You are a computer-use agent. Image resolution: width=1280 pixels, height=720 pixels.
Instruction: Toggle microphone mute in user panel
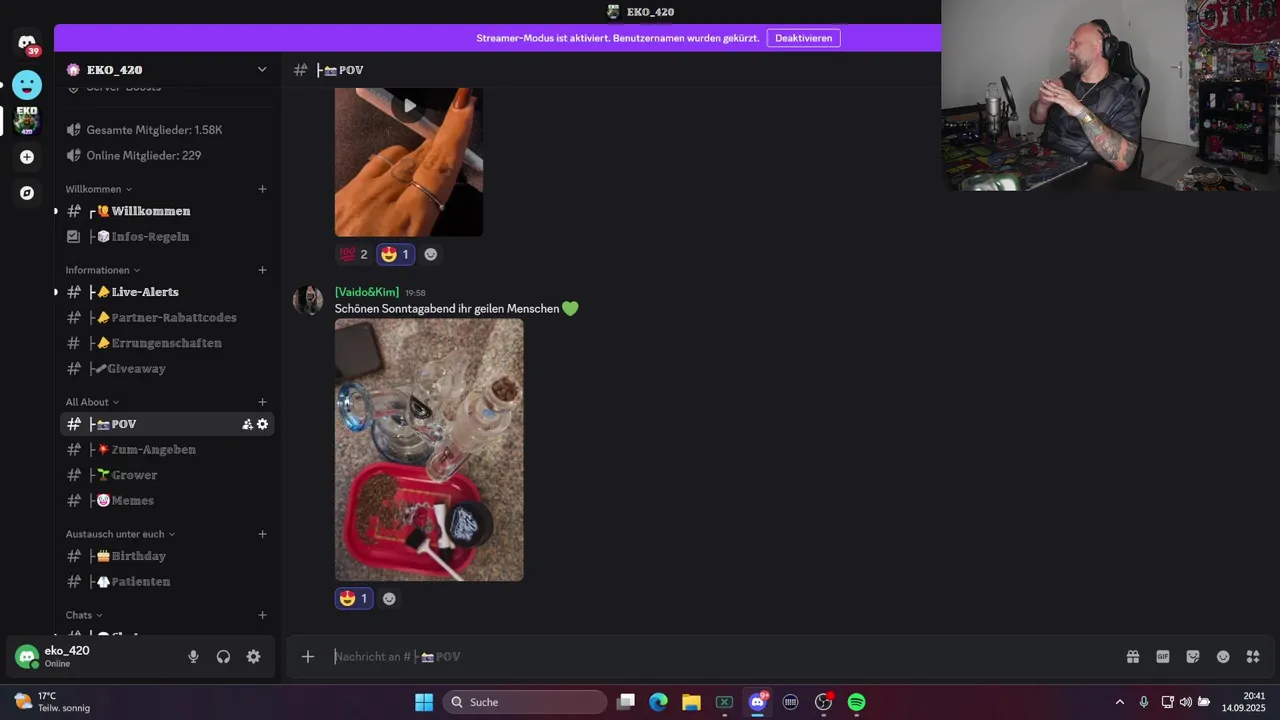pos(194,657)
